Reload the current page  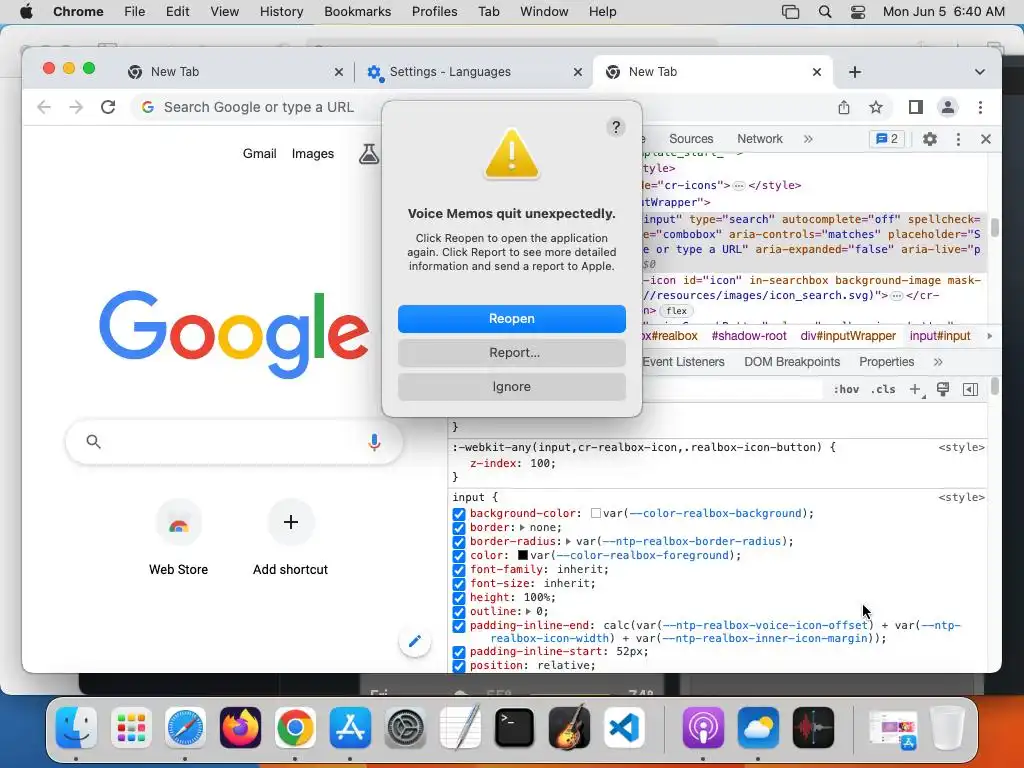[108, 107]
